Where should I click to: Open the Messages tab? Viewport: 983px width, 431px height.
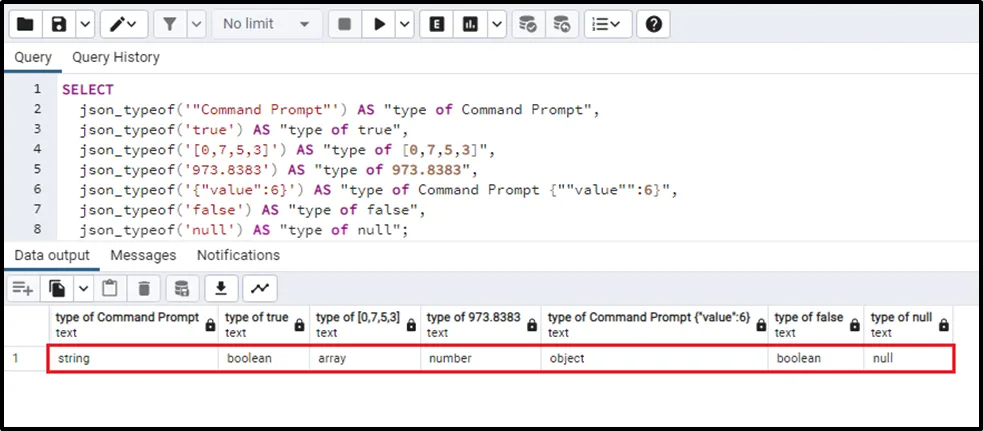(143, 256)
